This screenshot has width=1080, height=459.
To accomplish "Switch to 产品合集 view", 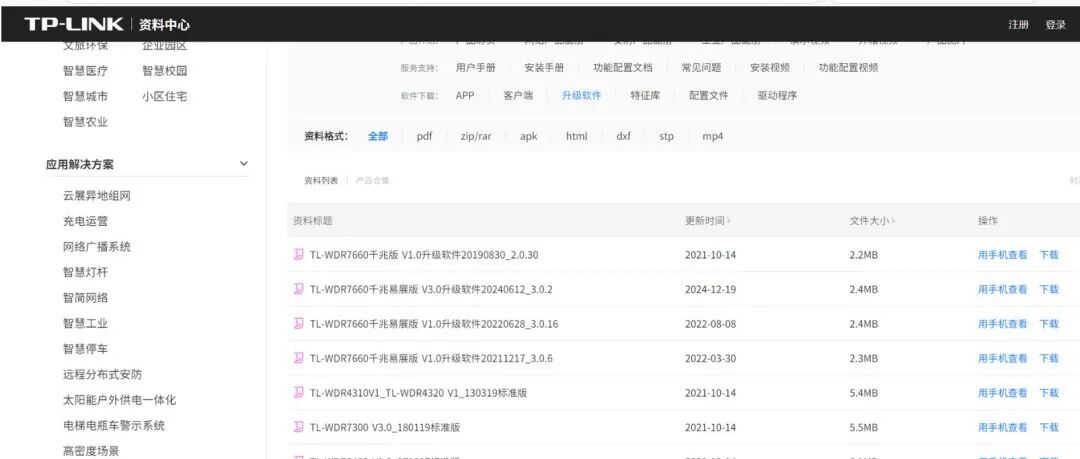I will (x=373, y=181).
